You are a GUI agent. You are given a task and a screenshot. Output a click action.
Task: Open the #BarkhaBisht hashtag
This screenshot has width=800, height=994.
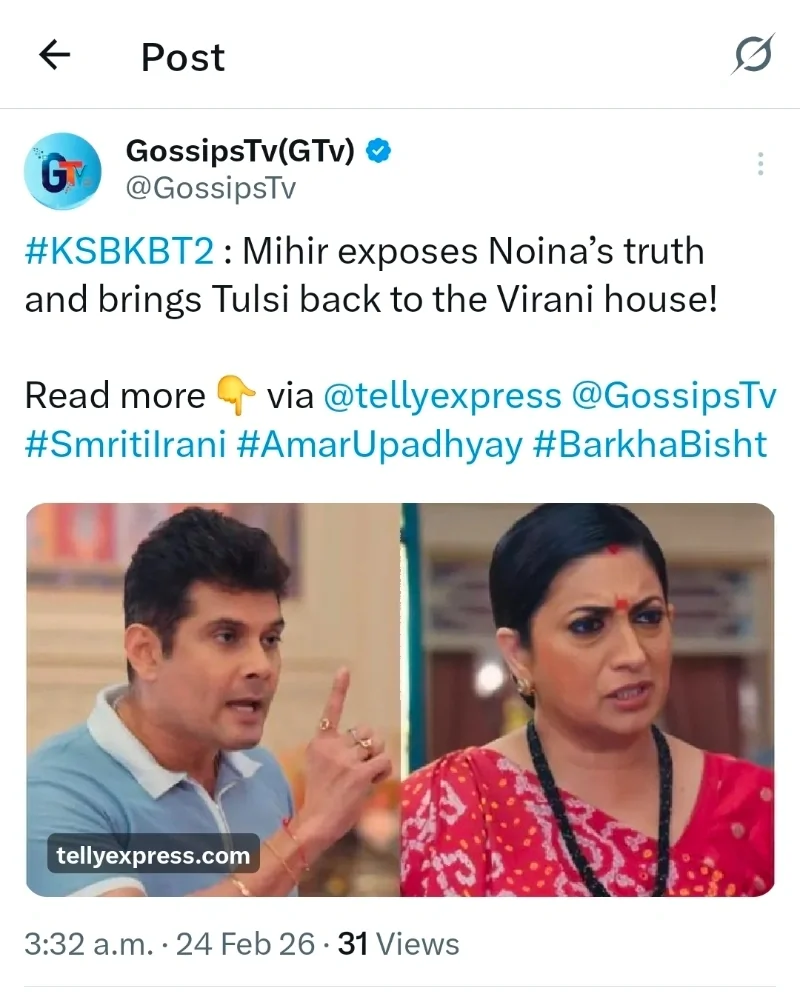[x=650, y=444]
